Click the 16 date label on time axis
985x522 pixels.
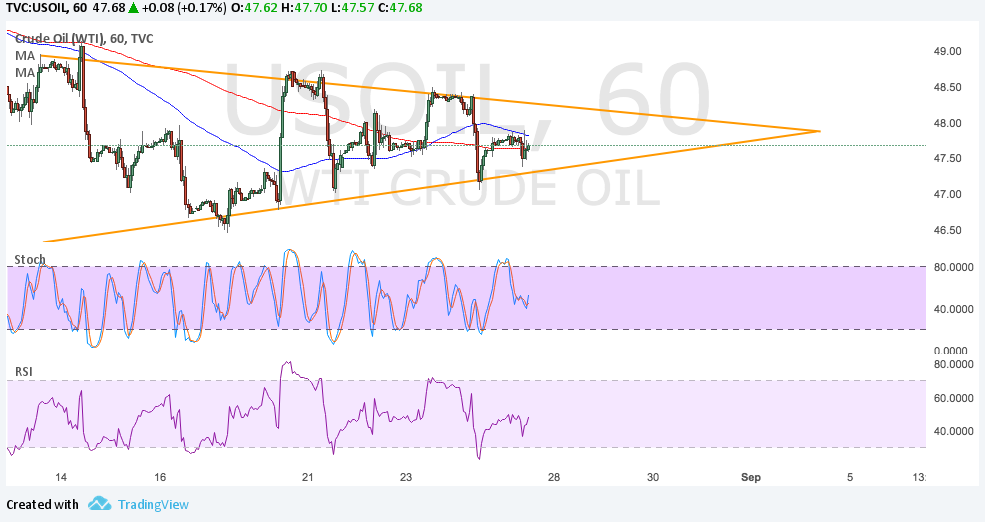pos(160,477)
